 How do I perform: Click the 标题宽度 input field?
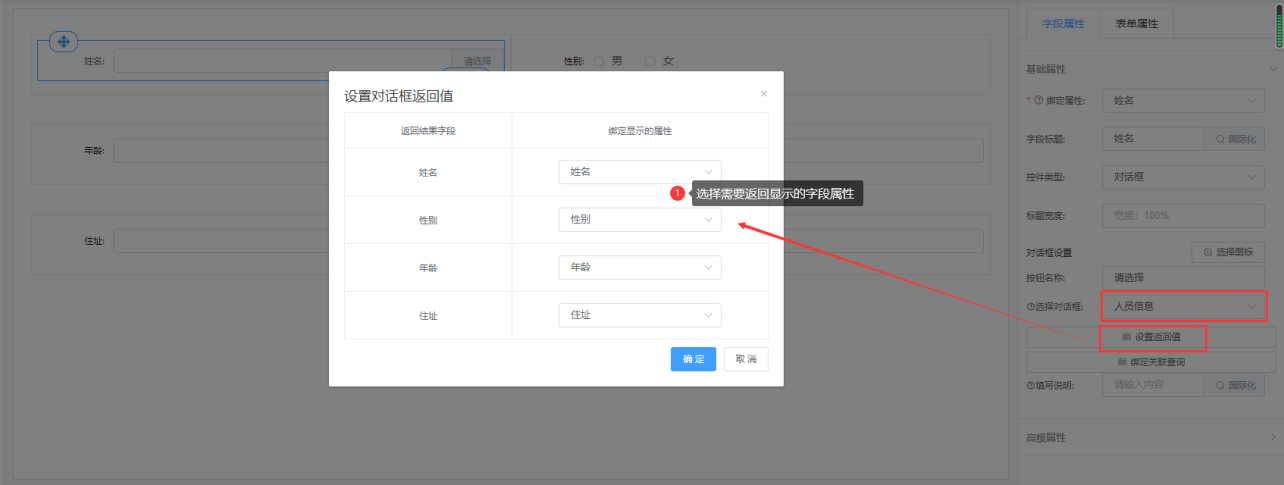pyautogui.click(x=1183, y=215)
